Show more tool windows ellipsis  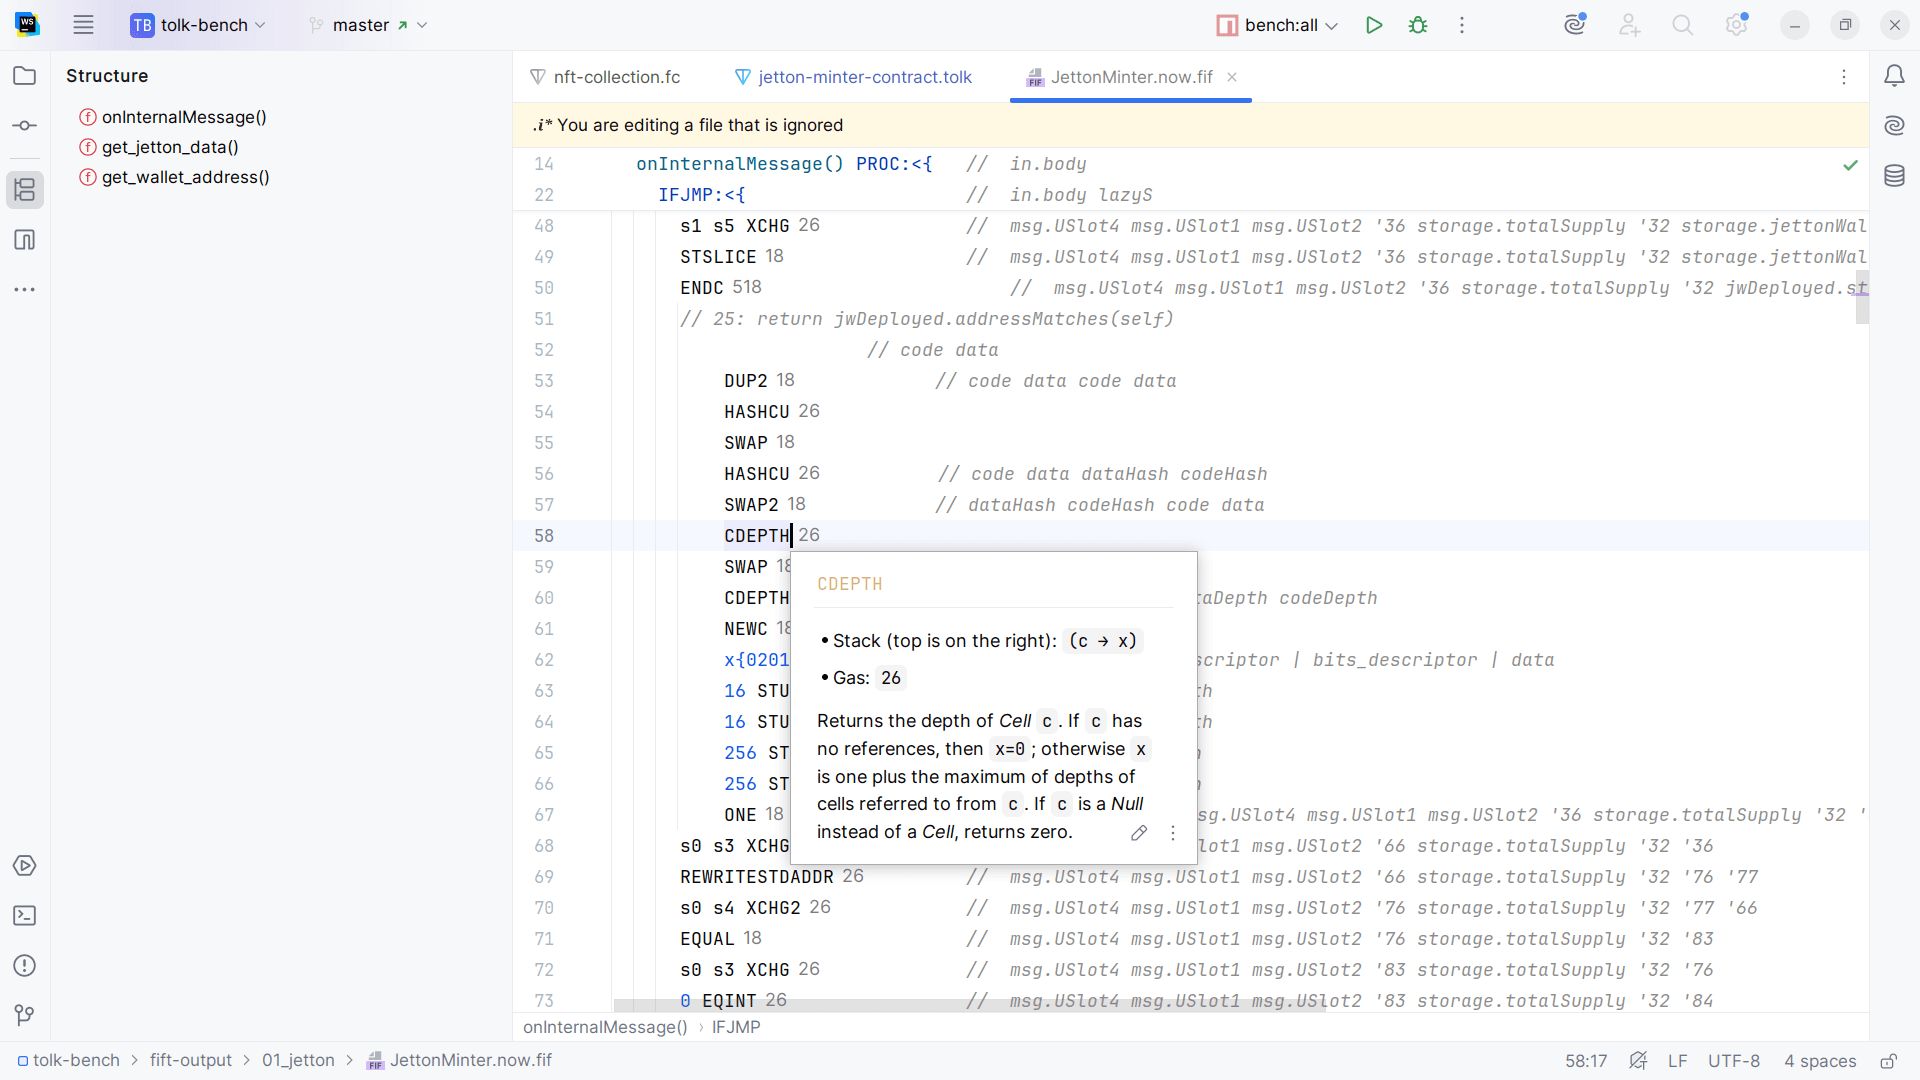(x=25, y=290)
